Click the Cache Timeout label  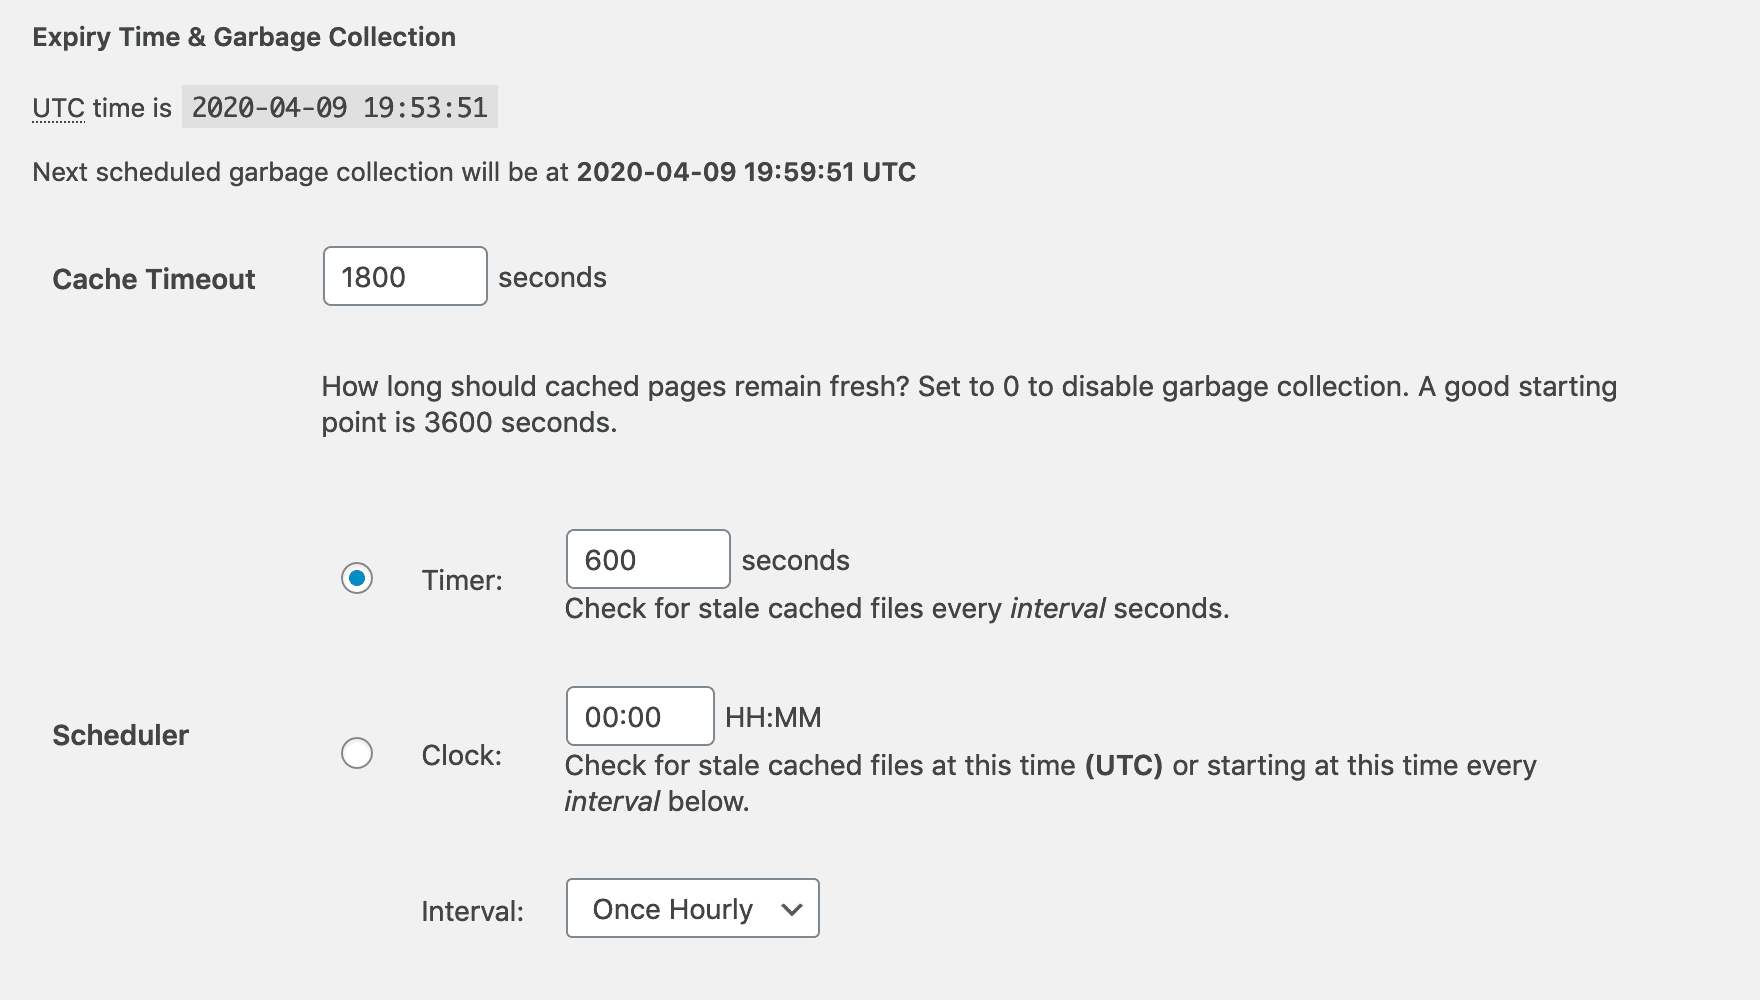tap(153, 279)
